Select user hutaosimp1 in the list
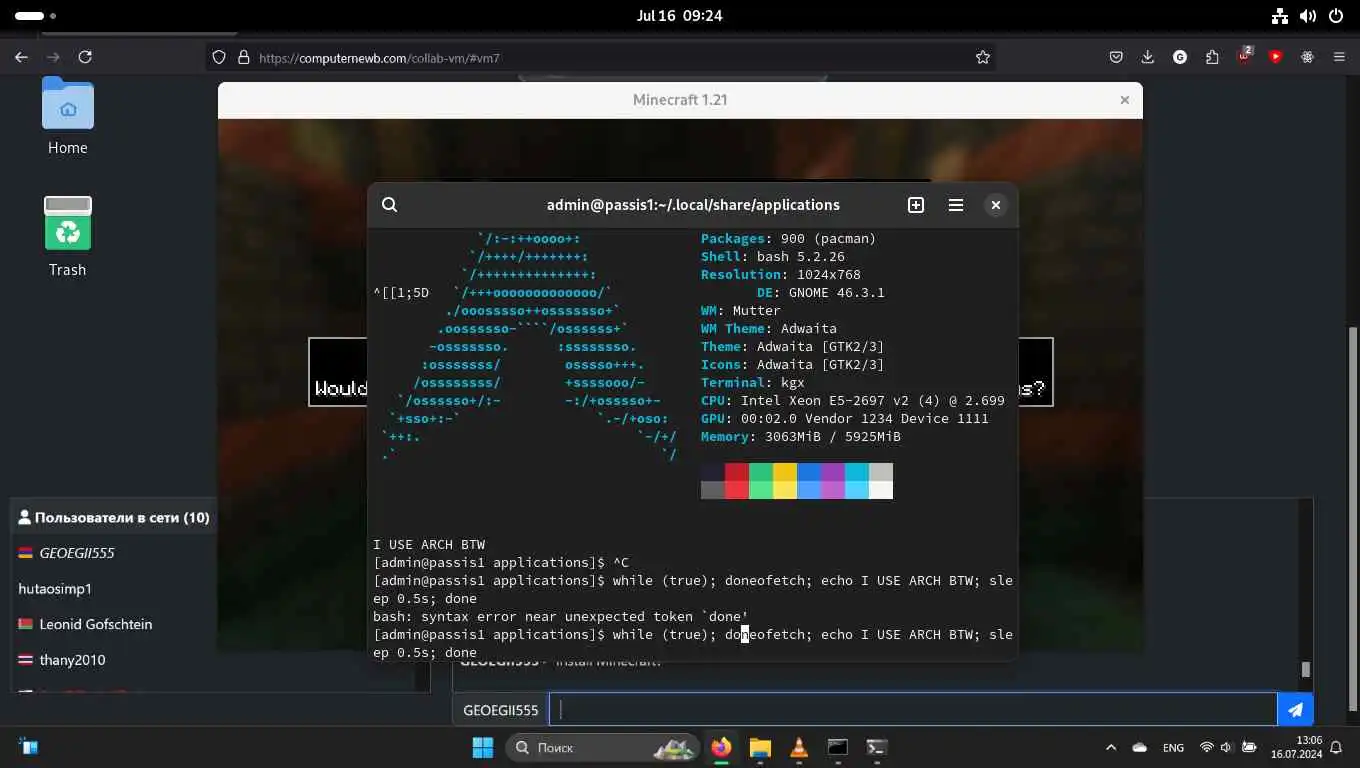Screen dimensions: 1360x768 pos(55,589)
